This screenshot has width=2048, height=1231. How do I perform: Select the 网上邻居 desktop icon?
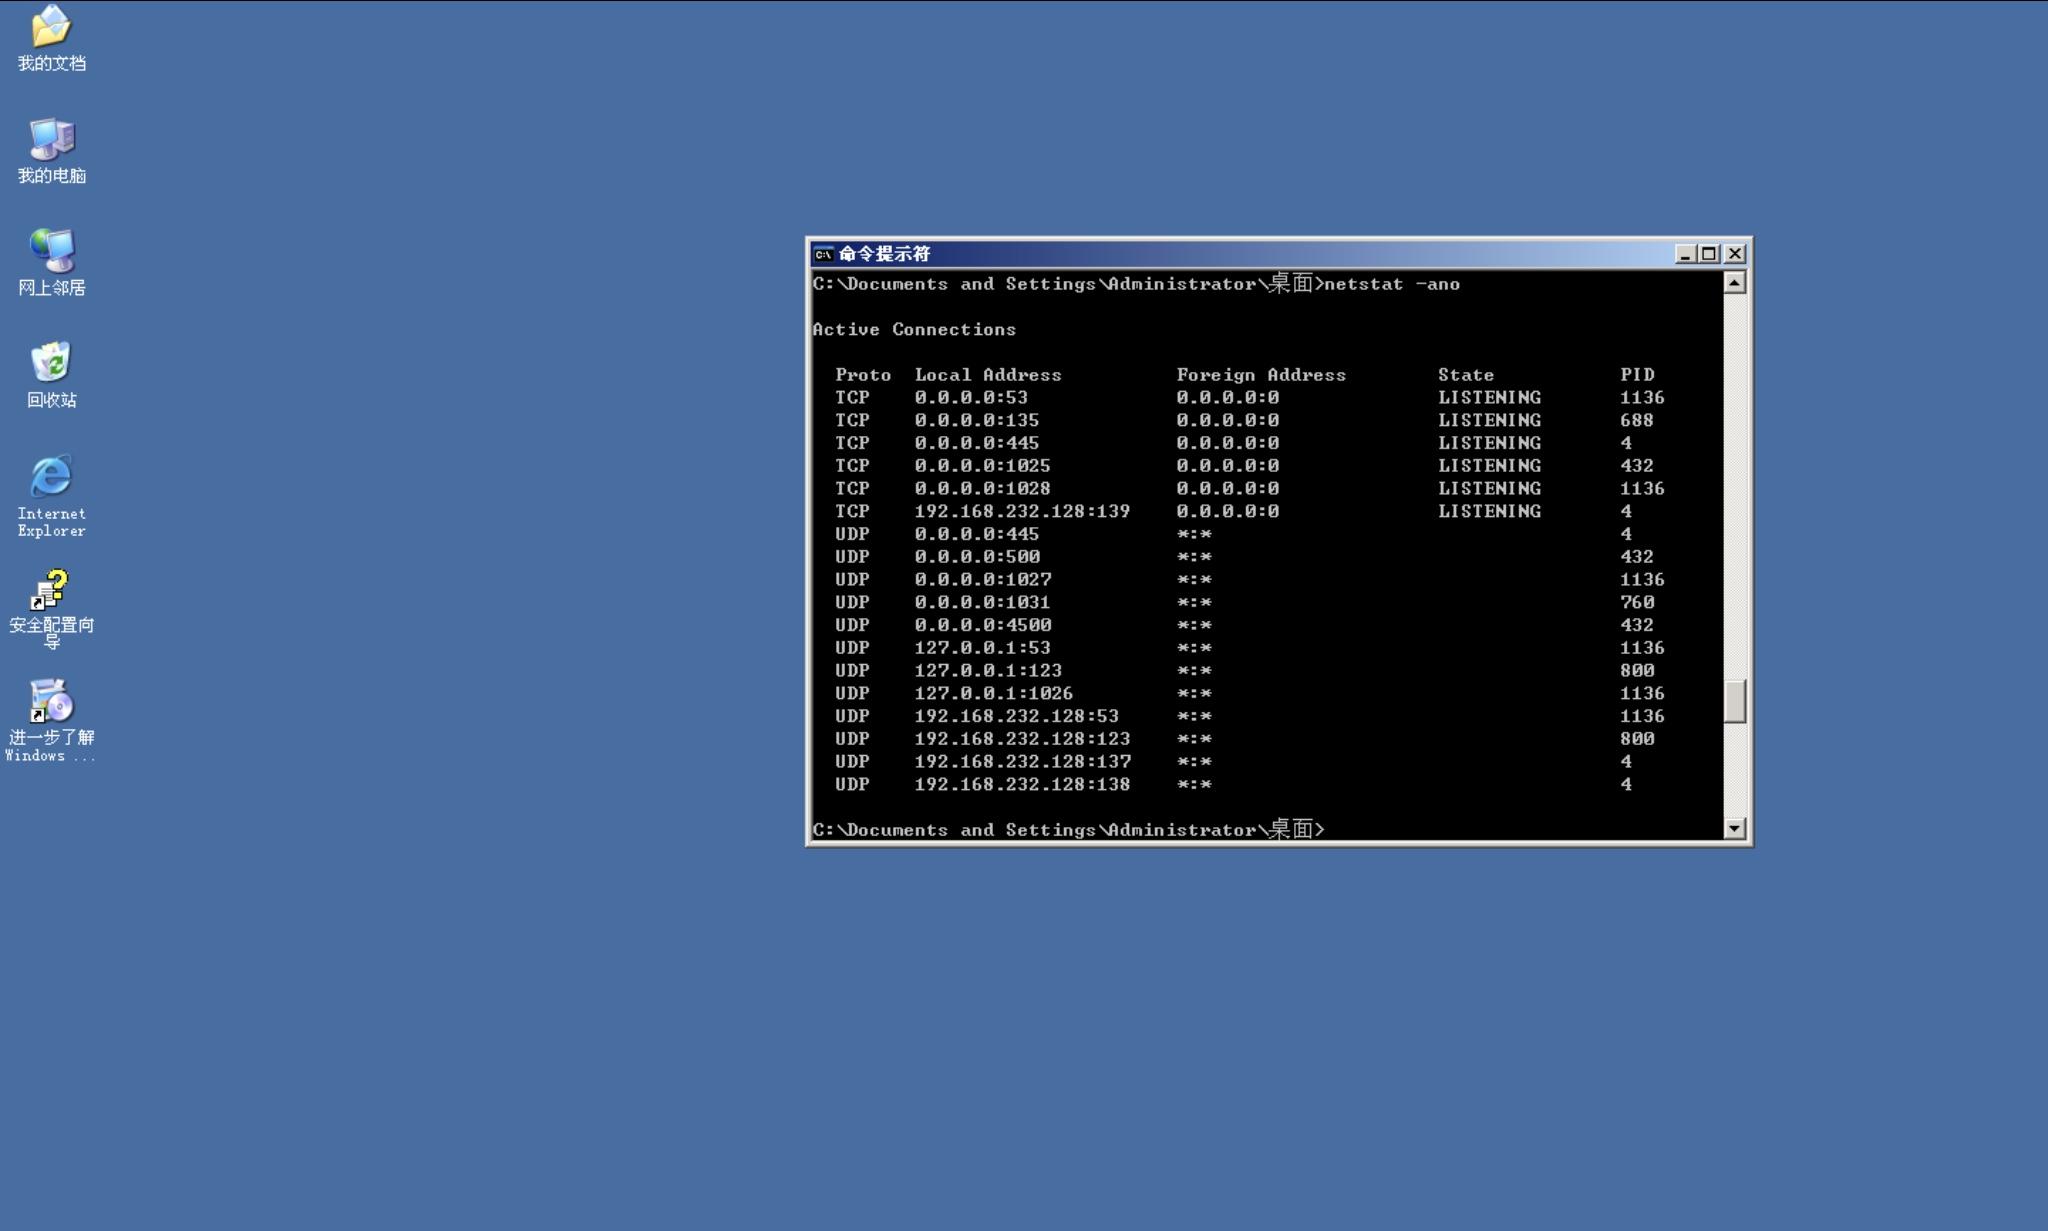[51, 264]
